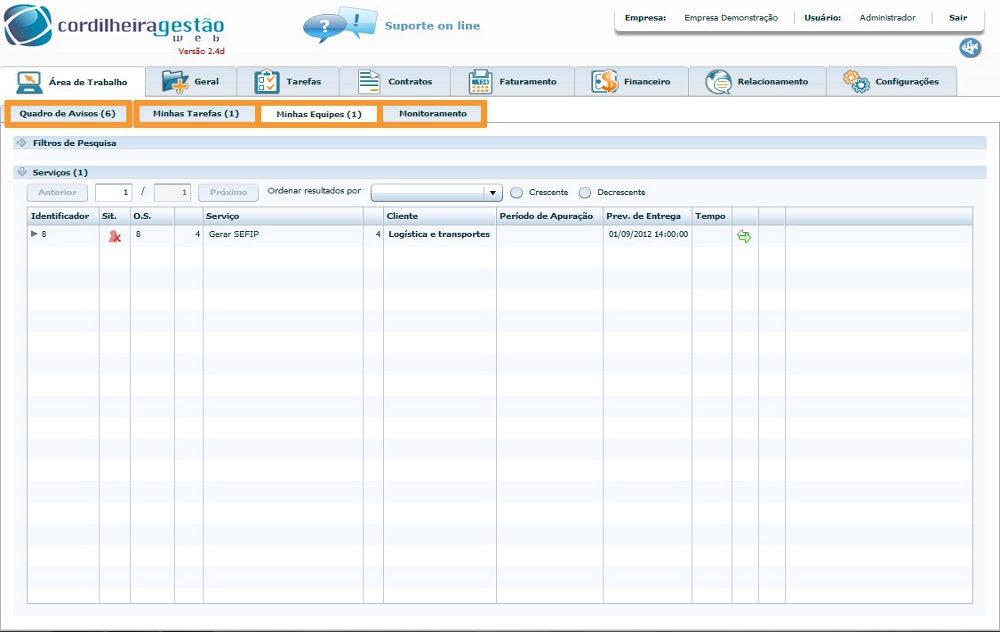
Task: Select the Minhas Equipes (1) tab
Action: (x=319, y=114)
